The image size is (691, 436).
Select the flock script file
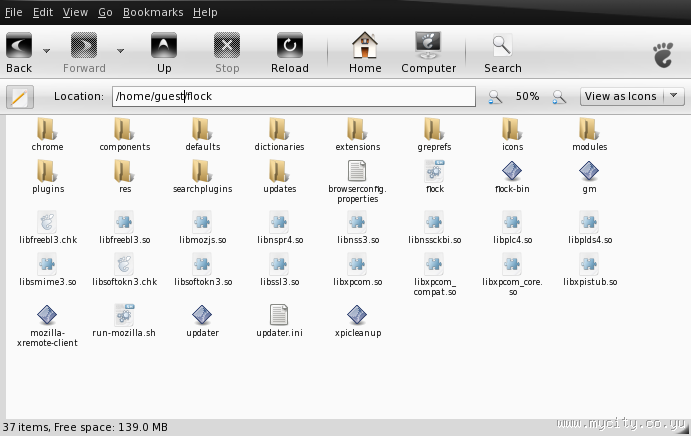(435, 176)
